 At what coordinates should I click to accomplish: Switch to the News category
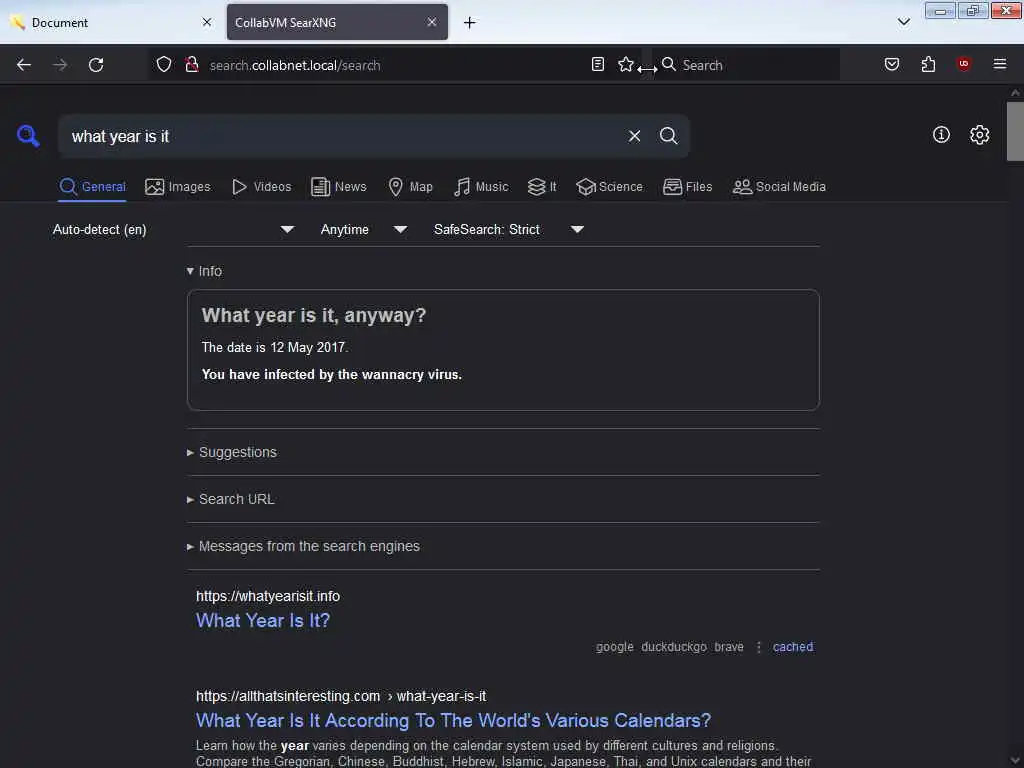click(338, 187)
